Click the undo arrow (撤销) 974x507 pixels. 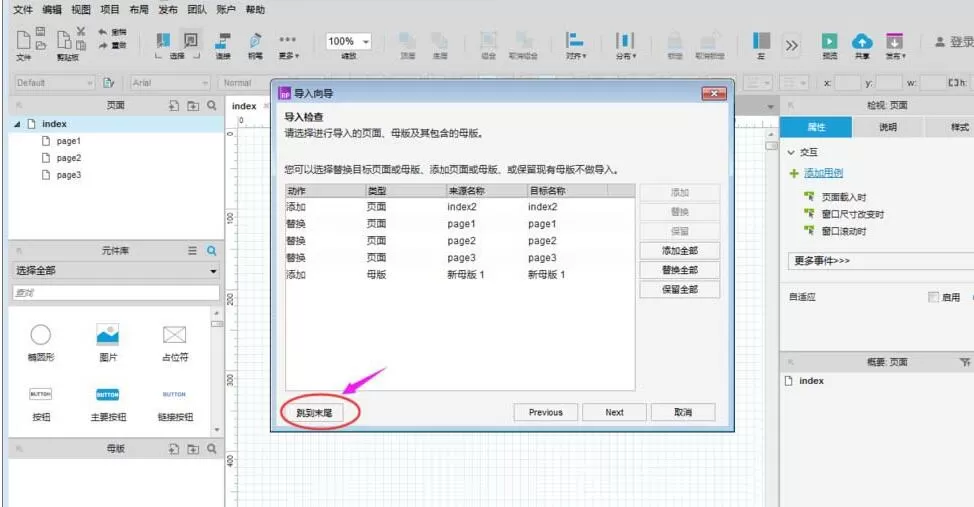[103, 32]
